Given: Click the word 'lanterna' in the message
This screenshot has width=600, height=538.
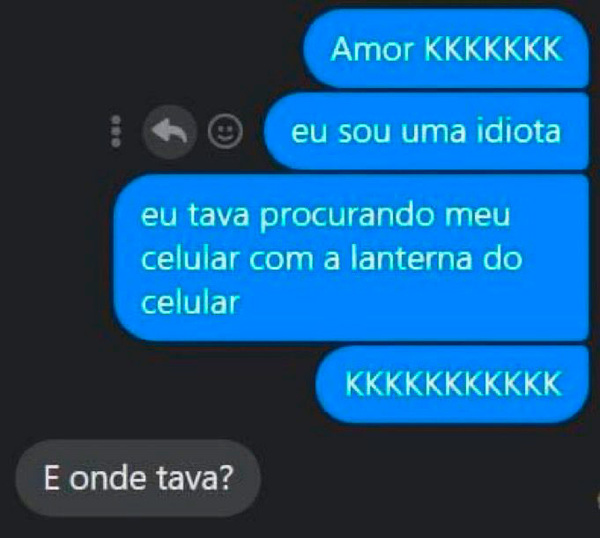Looking at the screenshot, I should pyautogui.click(x=411, y=258).
